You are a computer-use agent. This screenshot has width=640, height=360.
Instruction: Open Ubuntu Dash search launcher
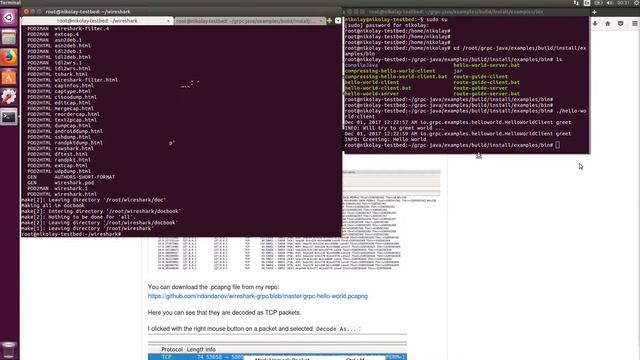coord(9,18)
